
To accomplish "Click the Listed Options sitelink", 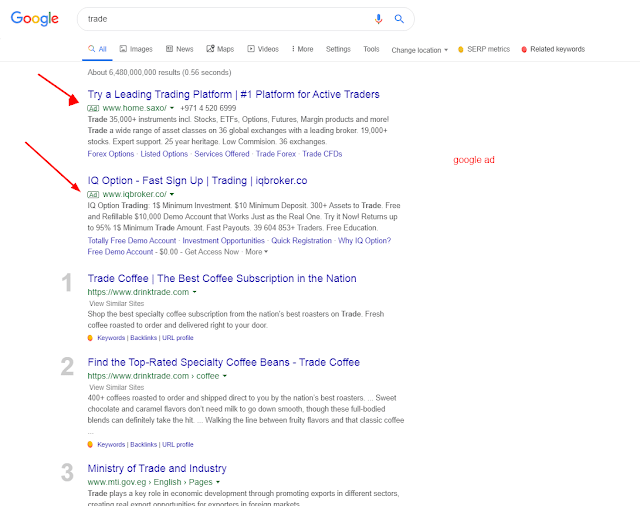I will click(x=164, y=154).
